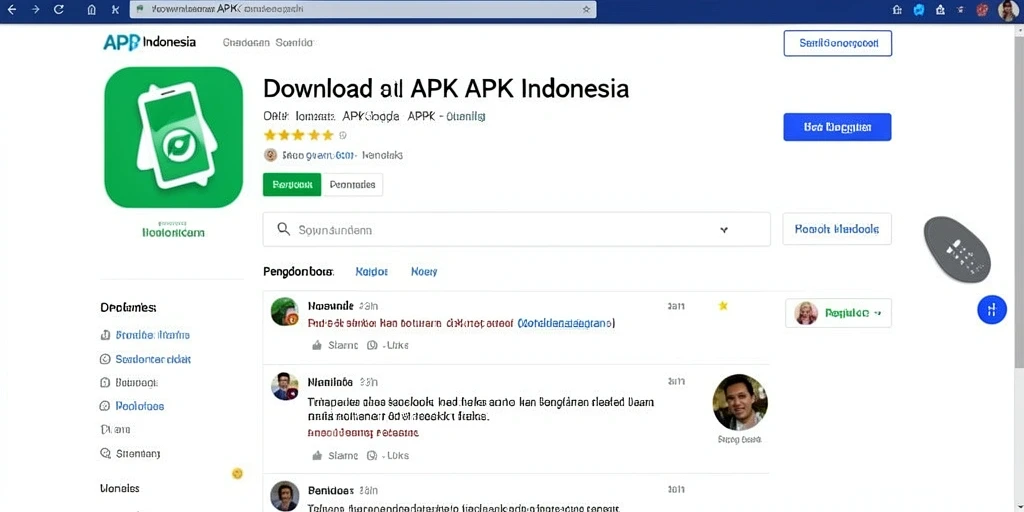This screenshot has width=1024, height=512.
Task: Click the icon beside Bouioogo in the sidebar
Action: coord(105,383)
